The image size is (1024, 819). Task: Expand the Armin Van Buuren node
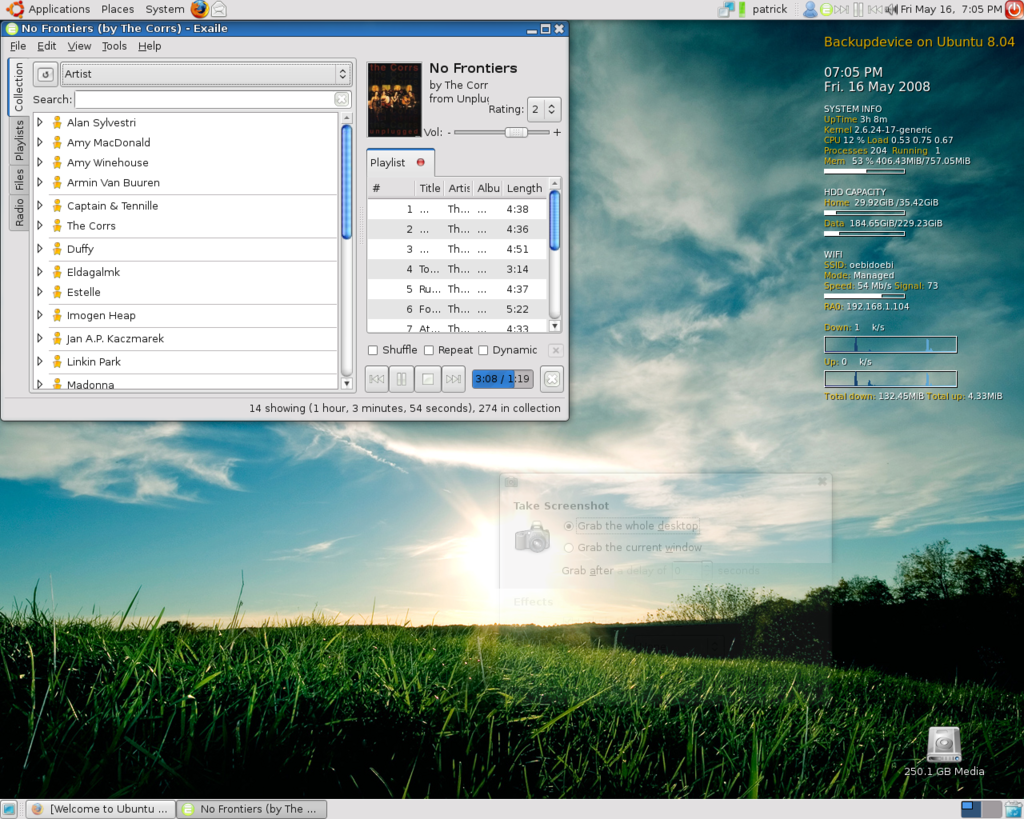point(40,182)
